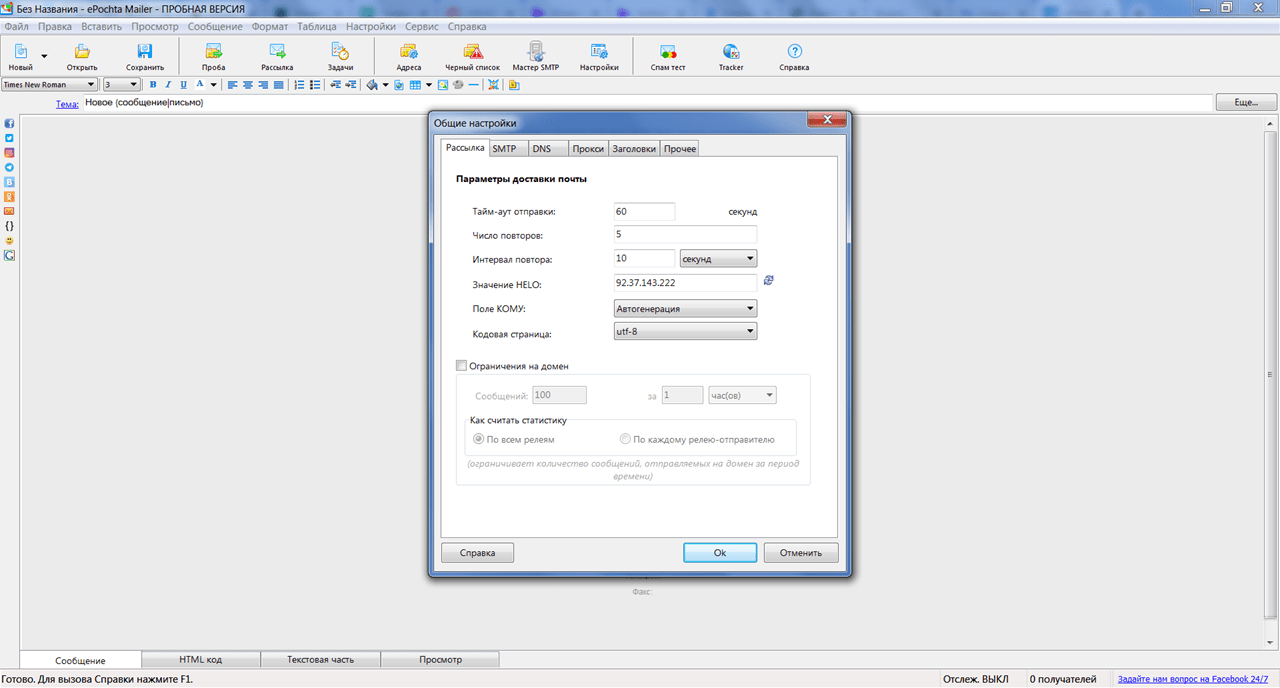The width and height of the screenshot is (1280, 688).
Task: Click the font color button in formatting bar
Action: click(x=200, y=85)
